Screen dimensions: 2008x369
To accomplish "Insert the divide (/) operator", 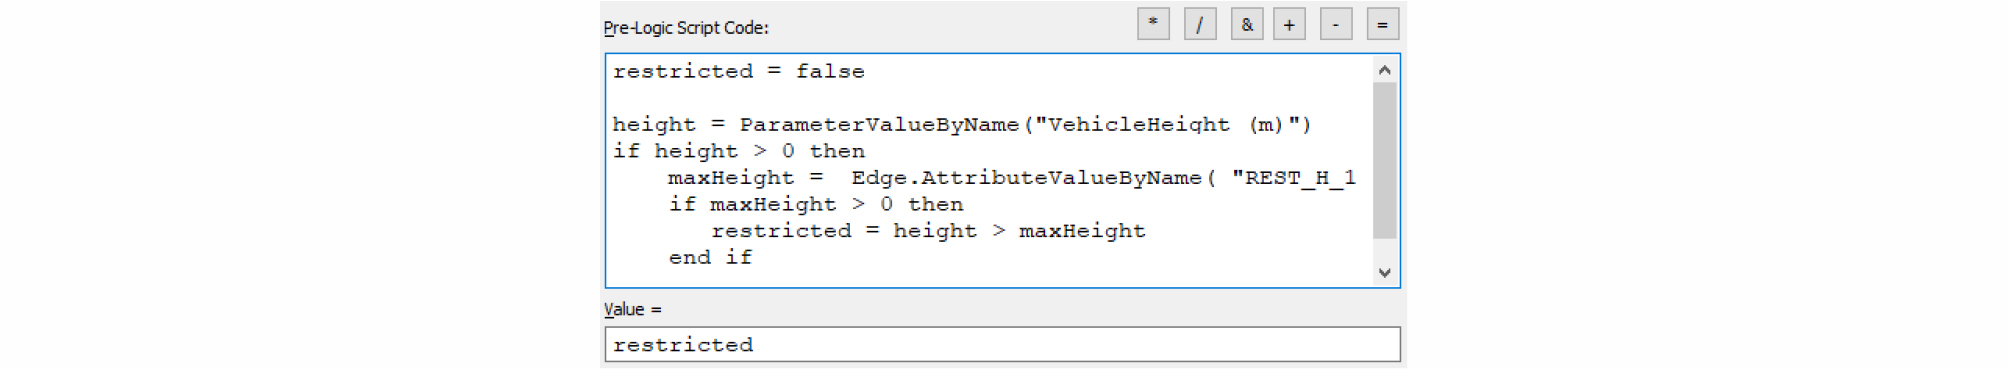I will point(1200,24).
